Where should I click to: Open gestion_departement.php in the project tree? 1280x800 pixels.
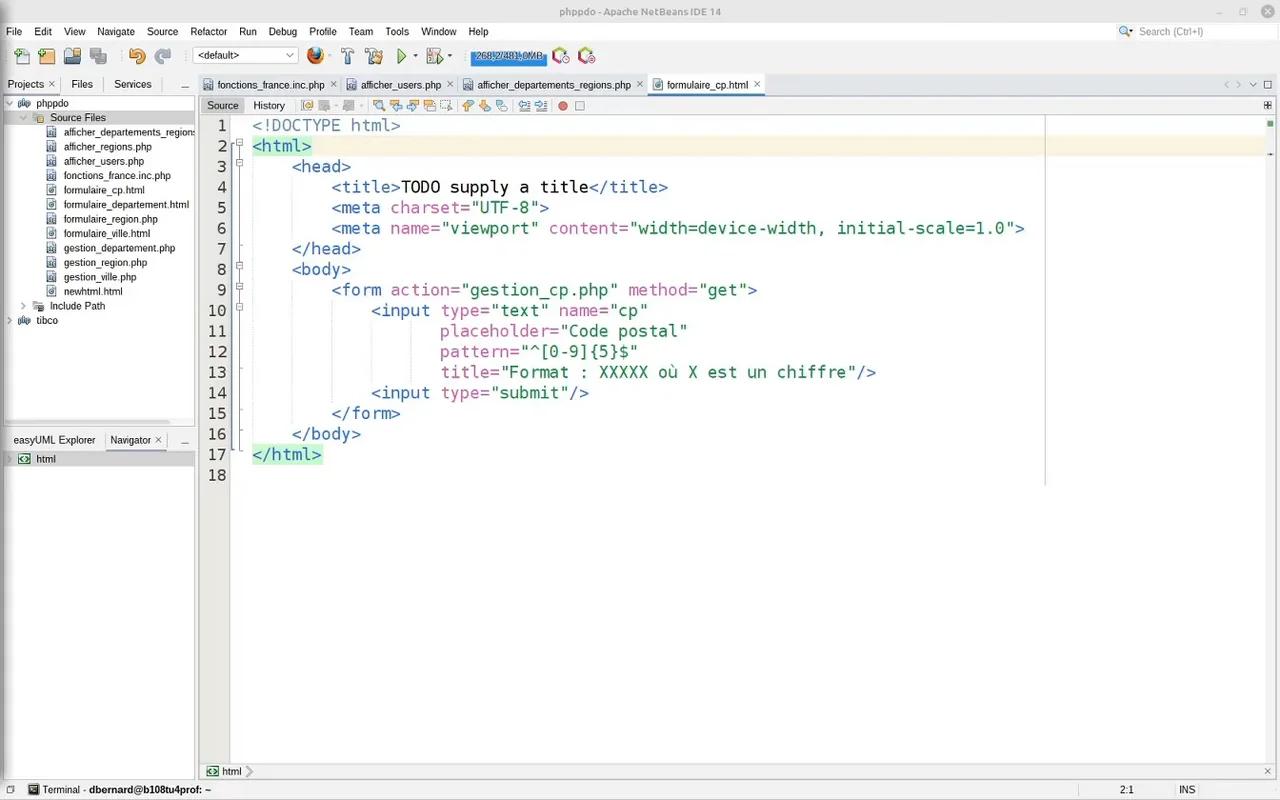(119, 248)
